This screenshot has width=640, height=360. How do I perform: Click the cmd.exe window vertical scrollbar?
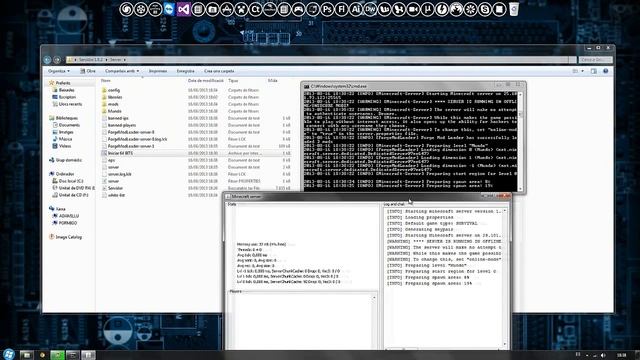coord(520,141)
